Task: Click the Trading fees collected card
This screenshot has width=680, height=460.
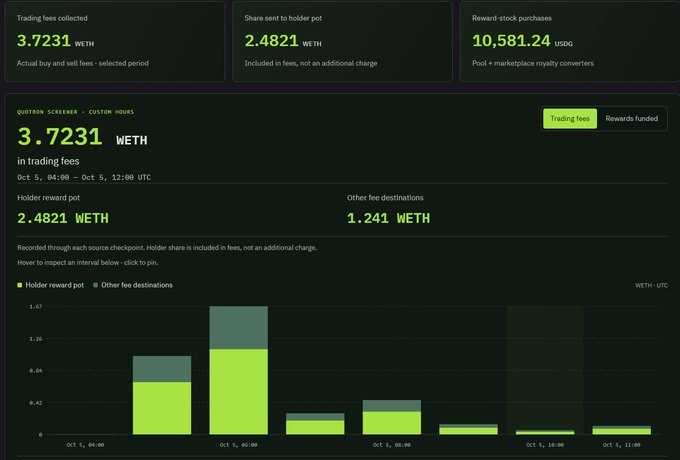Action: click(x=115, y=41)
